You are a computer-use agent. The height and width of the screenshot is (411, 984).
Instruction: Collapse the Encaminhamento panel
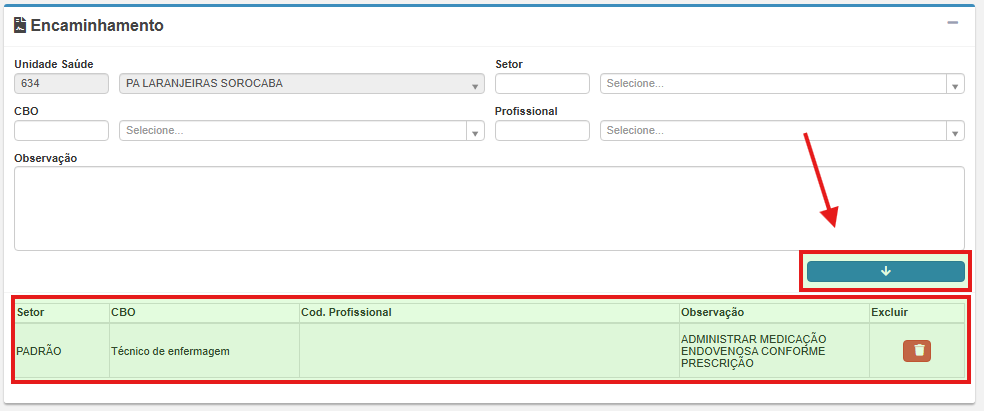coord(953,23)
